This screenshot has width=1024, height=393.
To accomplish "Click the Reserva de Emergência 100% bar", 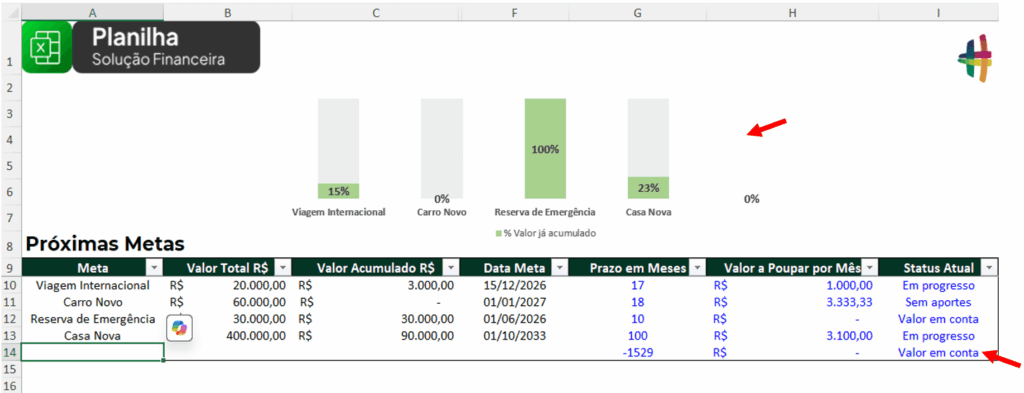I will [x=545, y=148].
